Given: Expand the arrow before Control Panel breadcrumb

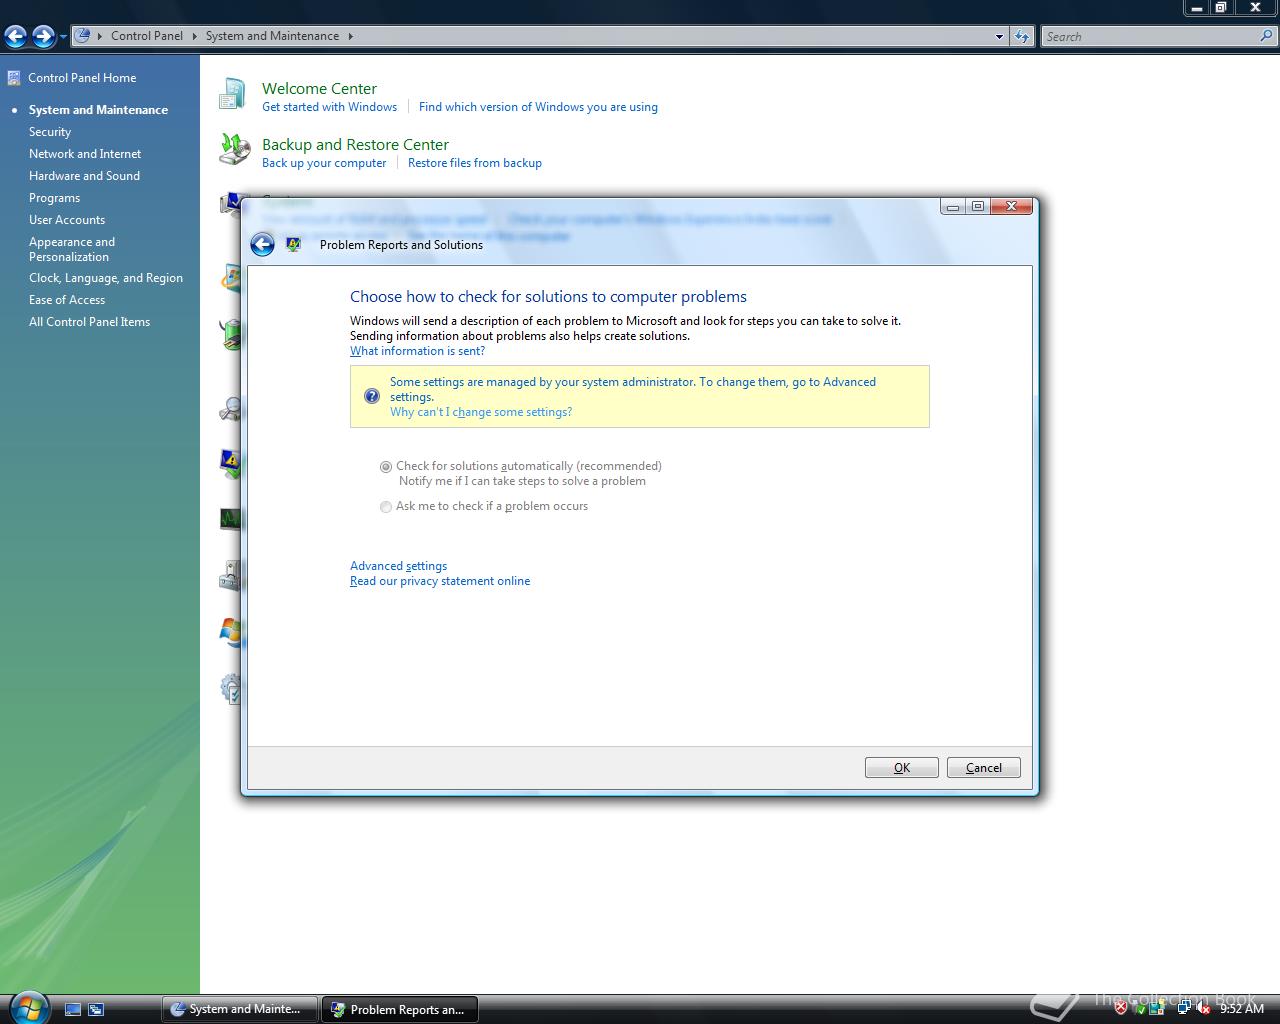Looking at the screenshot, I should [x=99, y=36].
